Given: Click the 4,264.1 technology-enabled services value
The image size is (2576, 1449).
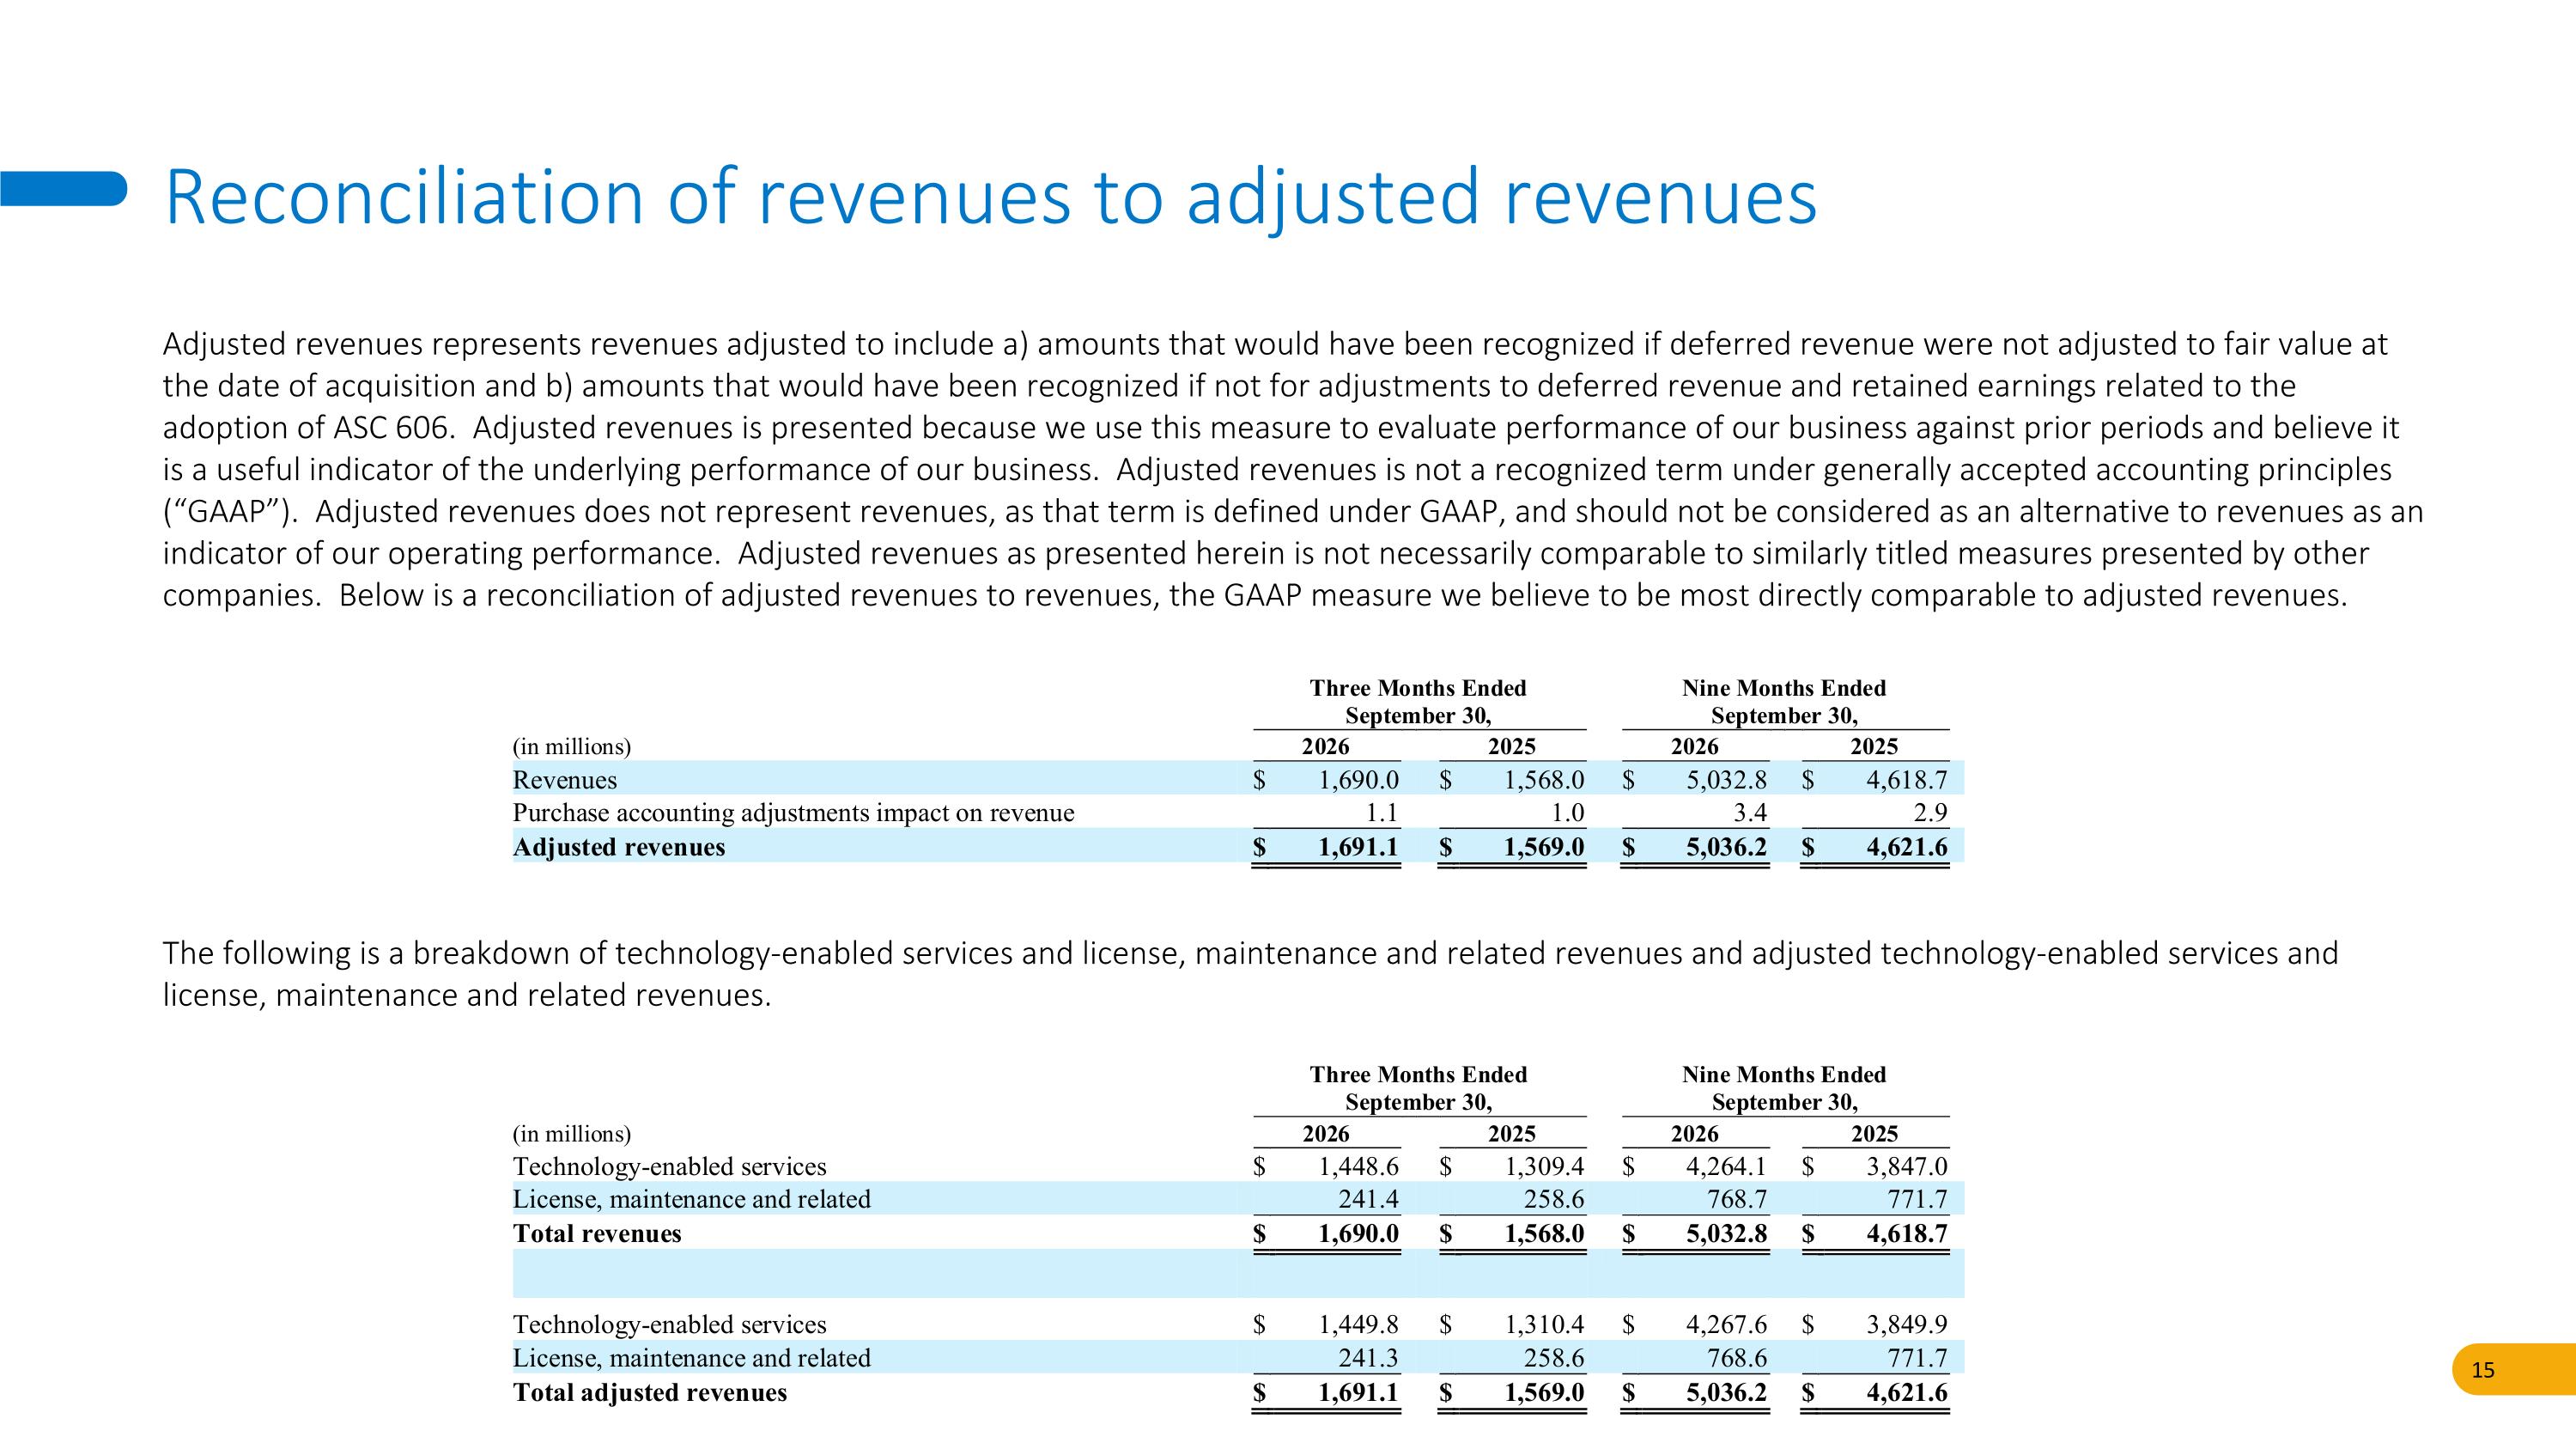Looking at the screenshot, I should coord(1727,1166).
